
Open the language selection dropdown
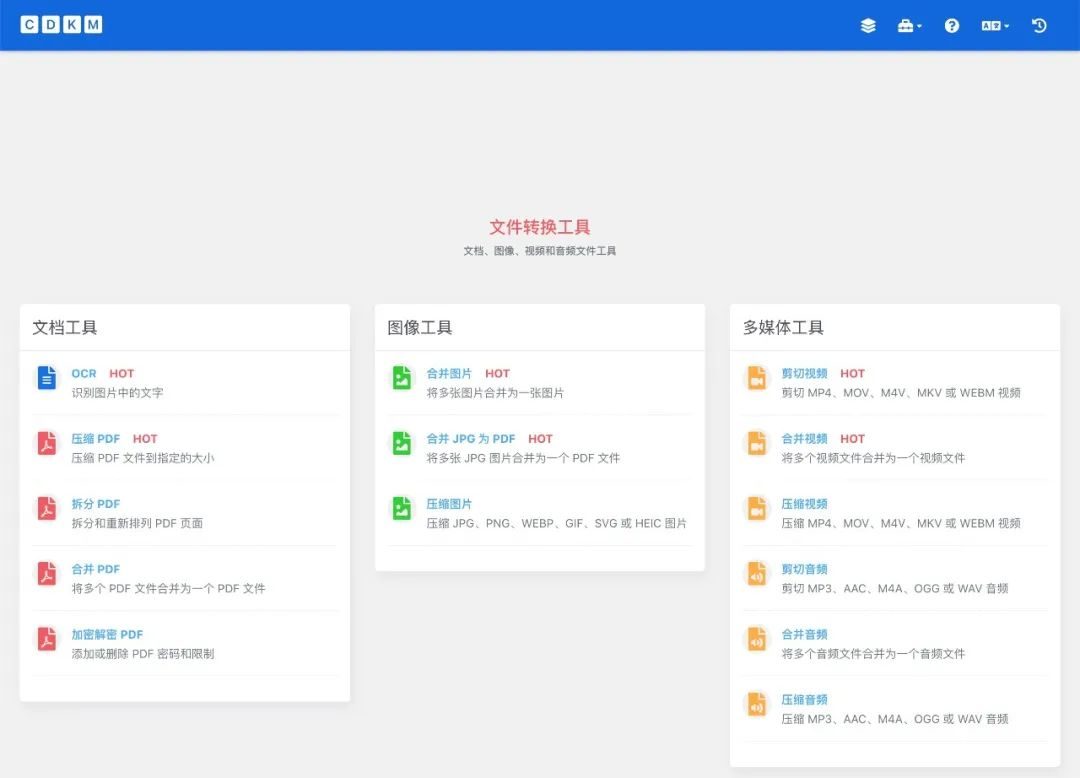tap(994, 25)
